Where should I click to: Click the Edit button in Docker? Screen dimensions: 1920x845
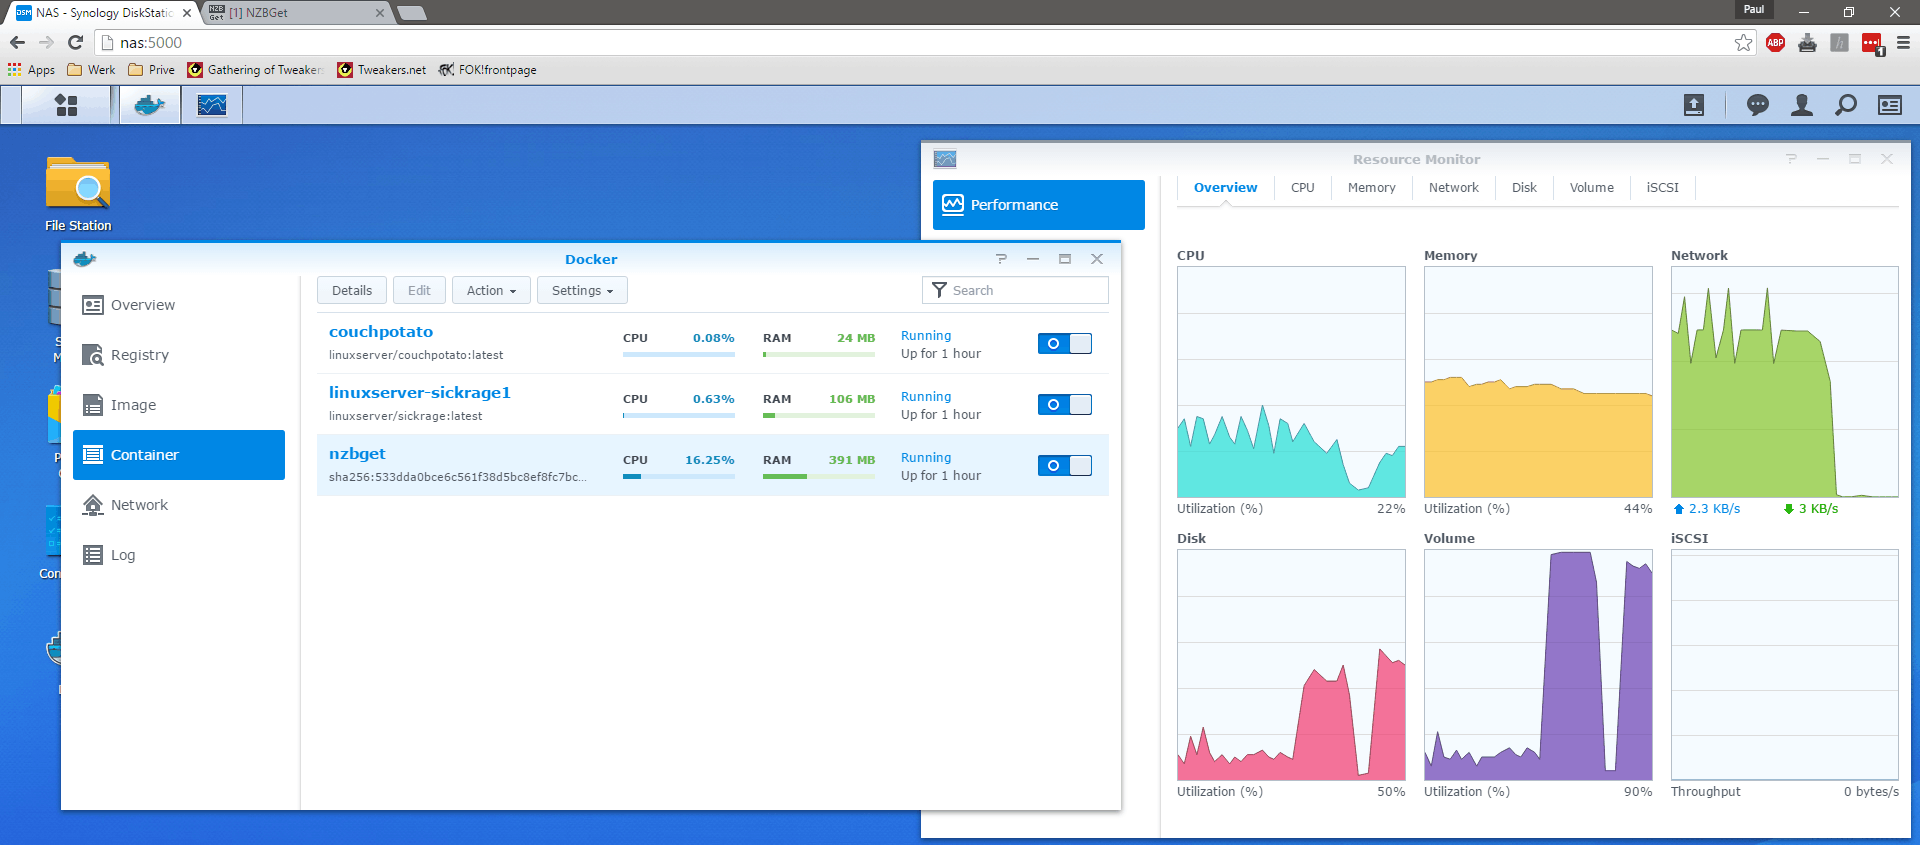(x=419, y=290)
